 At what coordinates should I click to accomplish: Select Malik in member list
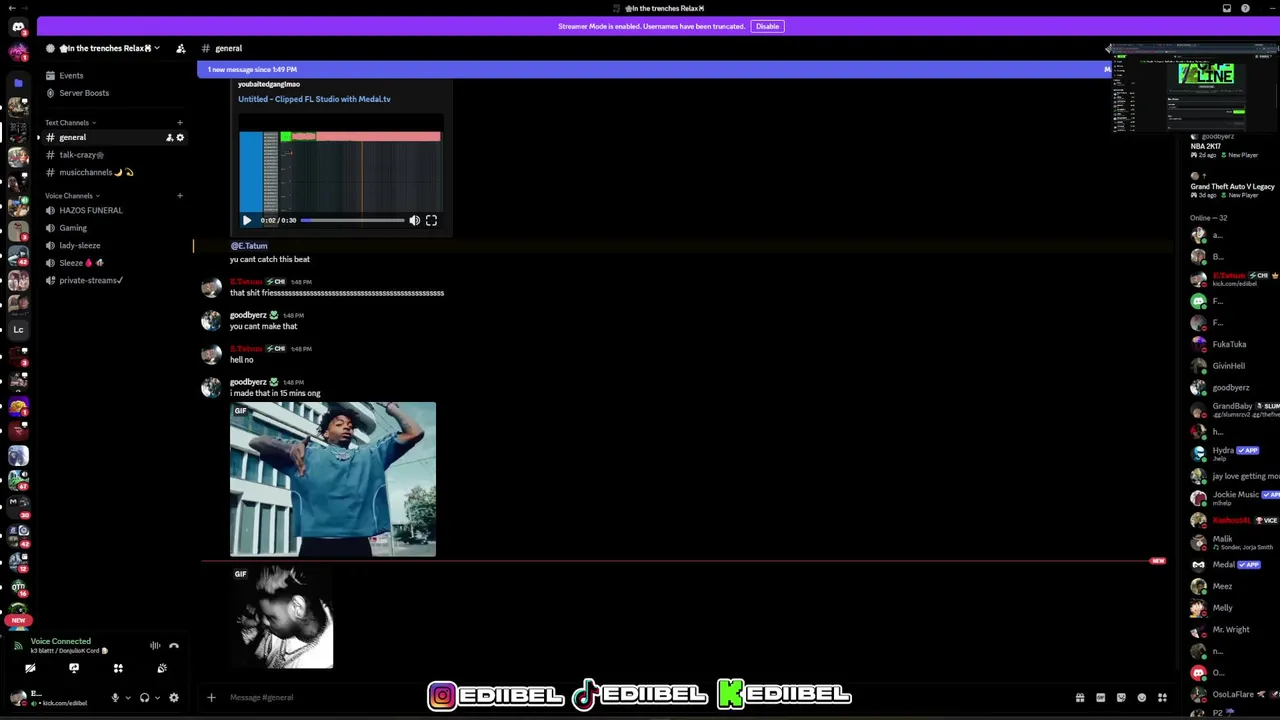tap(1234, 542)
